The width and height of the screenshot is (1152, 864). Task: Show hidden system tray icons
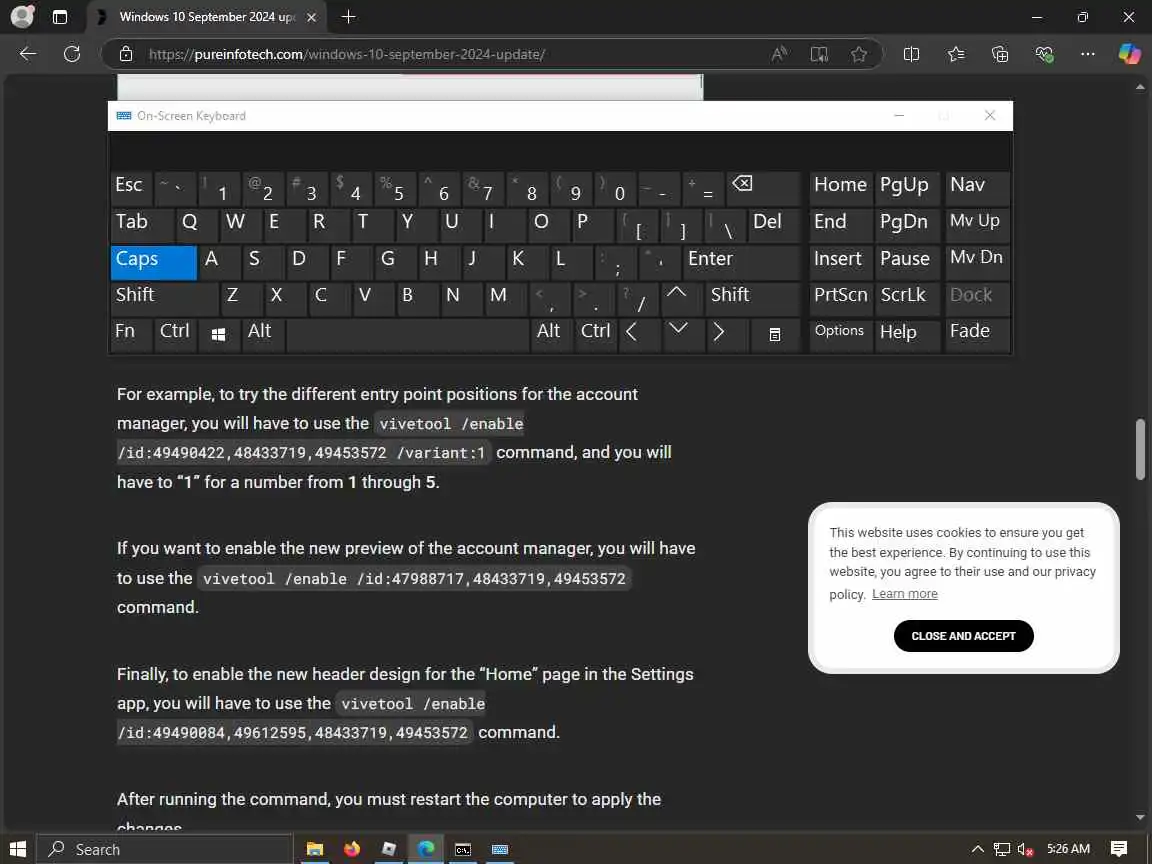977,849
